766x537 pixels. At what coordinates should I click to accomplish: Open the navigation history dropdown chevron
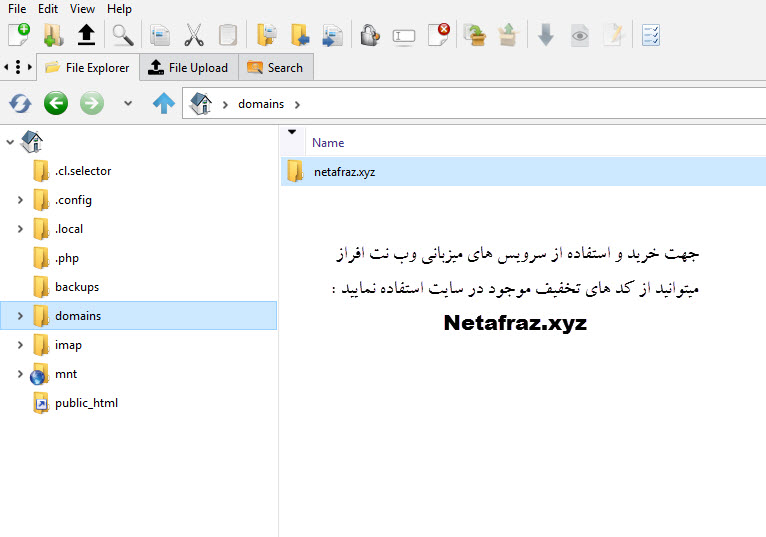click(128, 103)
